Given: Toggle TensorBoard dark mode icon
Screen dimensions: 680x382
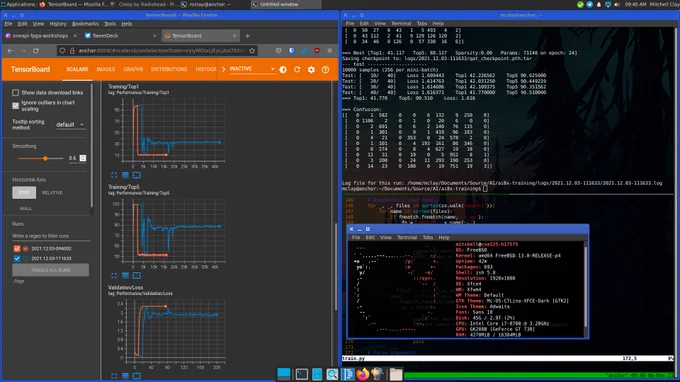Looking at the screenshot, I should (x=283, y=69).
